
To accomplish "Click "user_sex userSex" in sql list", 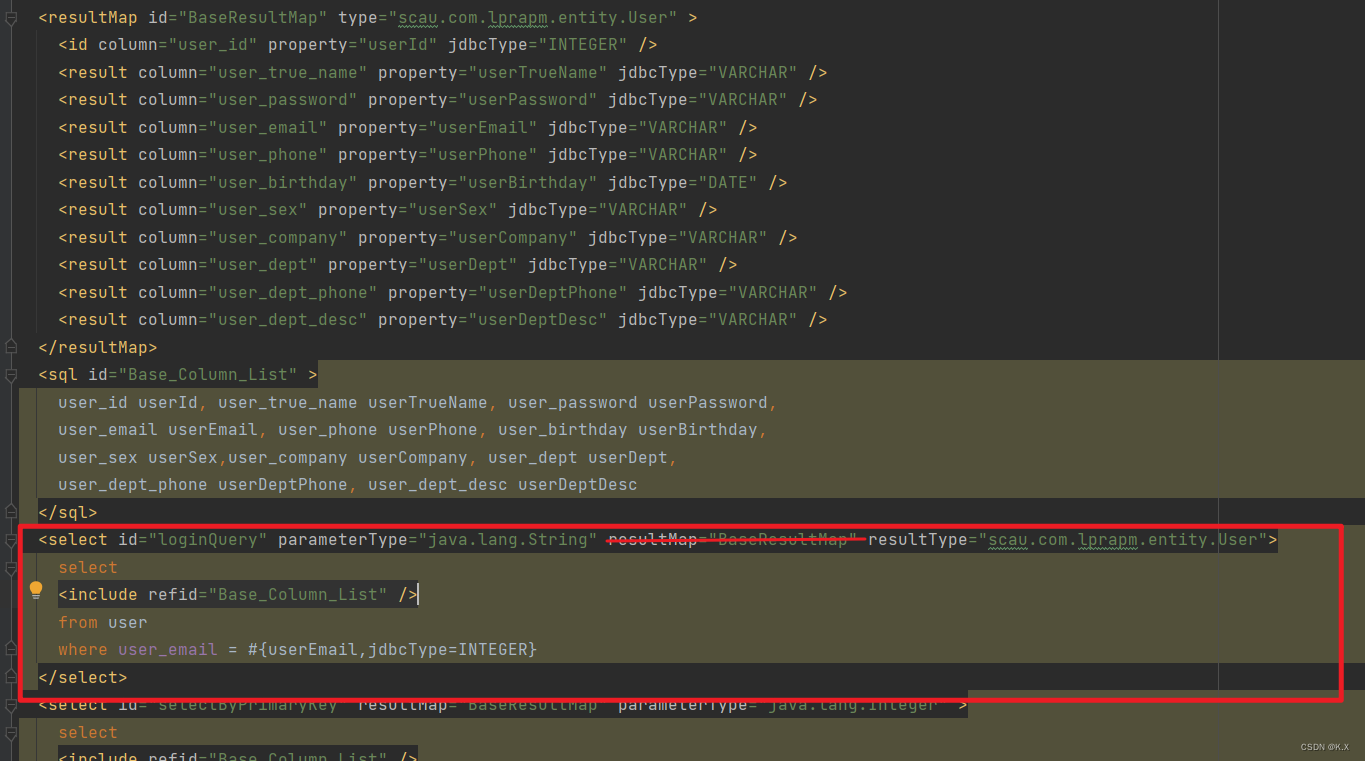I will click(x=138, y=457).
